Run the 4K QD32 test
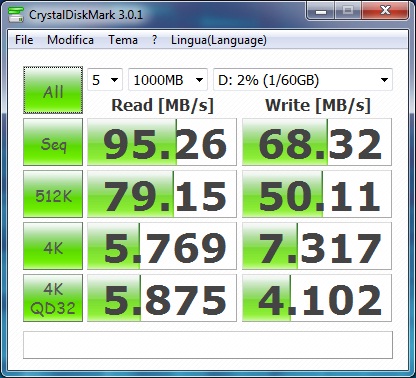This screenshot has width=416, height=378. click(53, 298)
